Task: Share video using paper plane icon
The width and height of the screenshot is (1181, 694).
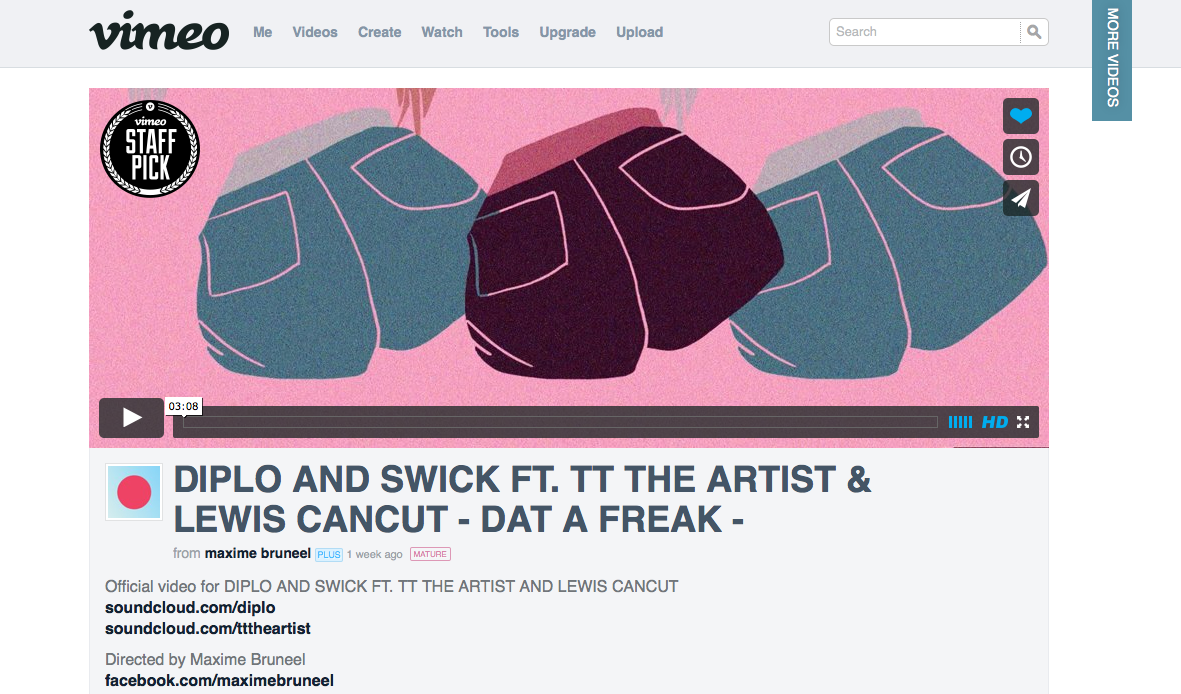Action: click(x=1021, y=198)
